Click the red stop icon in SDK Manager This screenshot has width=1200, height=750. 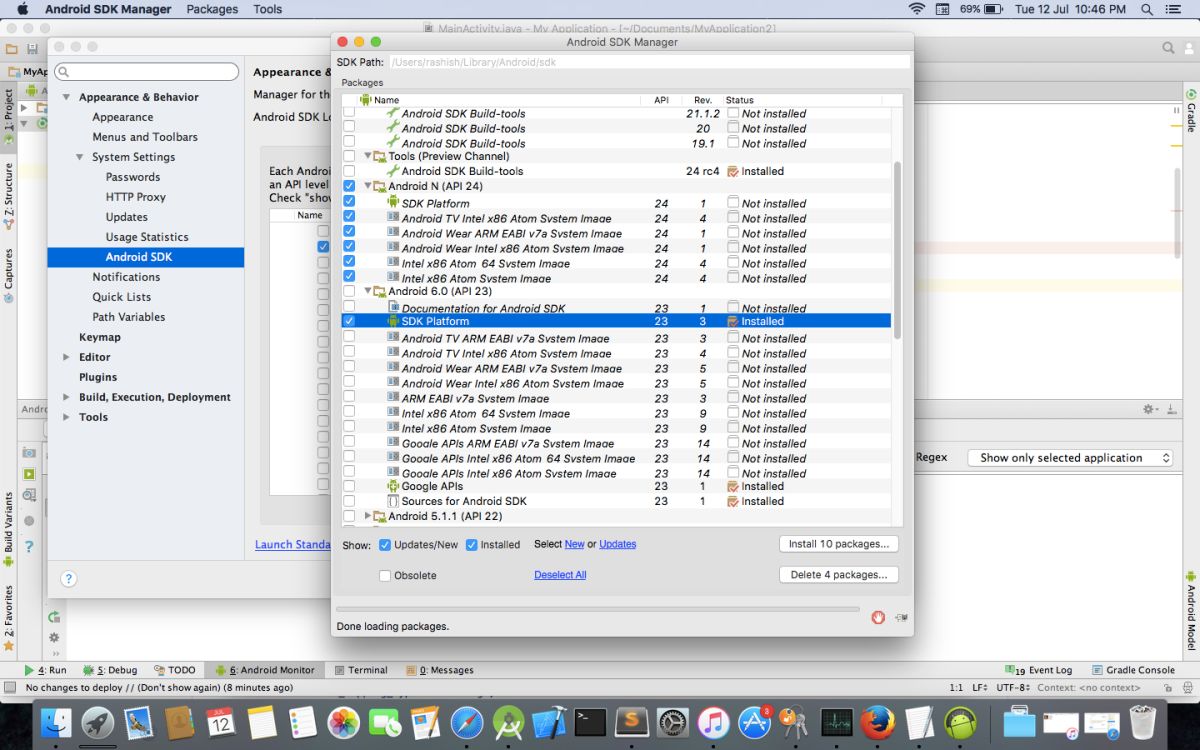(x=878, y=617)
